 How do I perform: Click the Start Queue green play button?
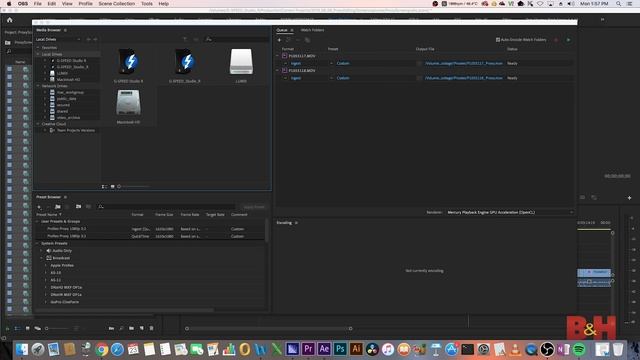[x=568, y=40]
